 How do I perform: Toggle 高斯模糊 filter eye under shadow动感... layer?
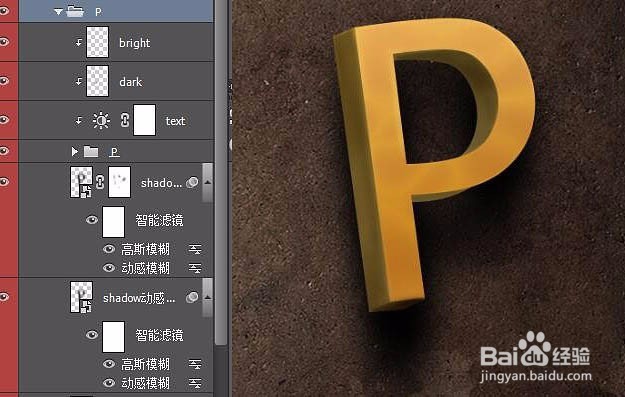point(109,364)
